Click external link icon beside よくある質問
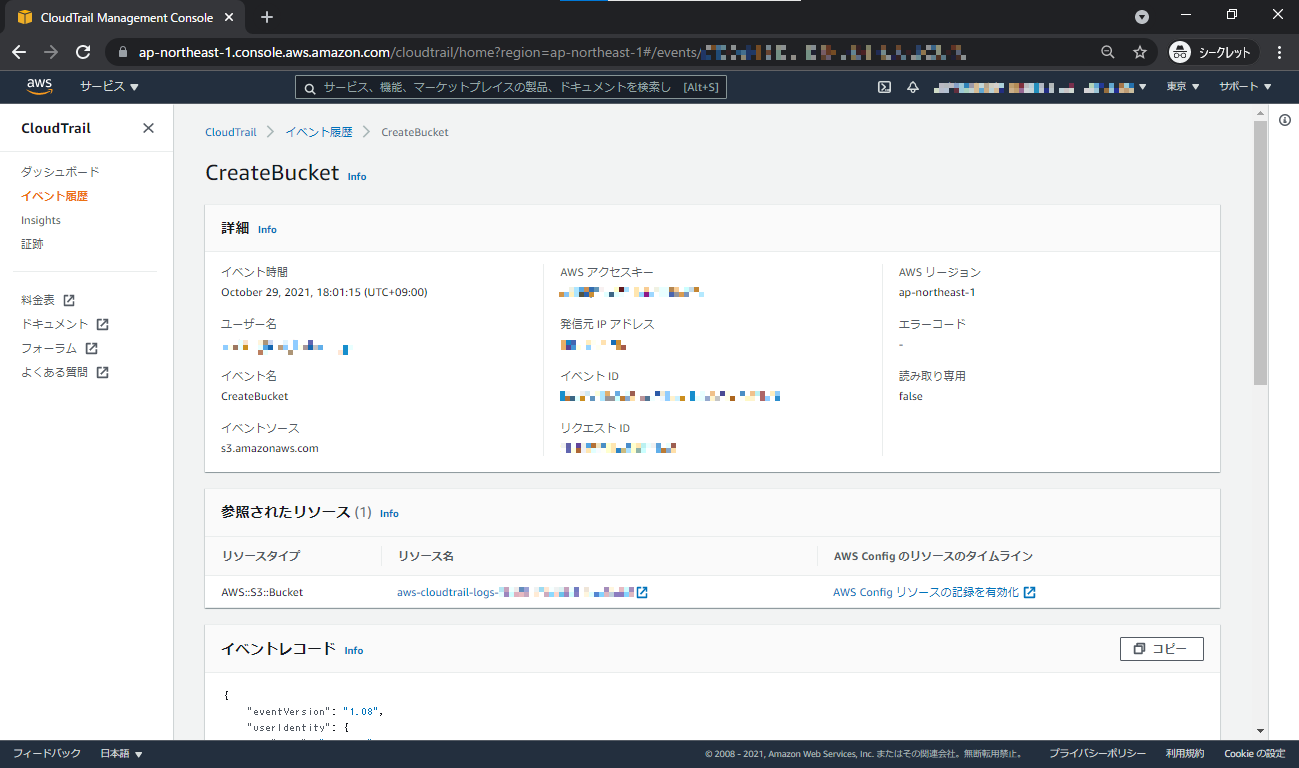Screen dimensions: 1299x768 click(102, 372)
